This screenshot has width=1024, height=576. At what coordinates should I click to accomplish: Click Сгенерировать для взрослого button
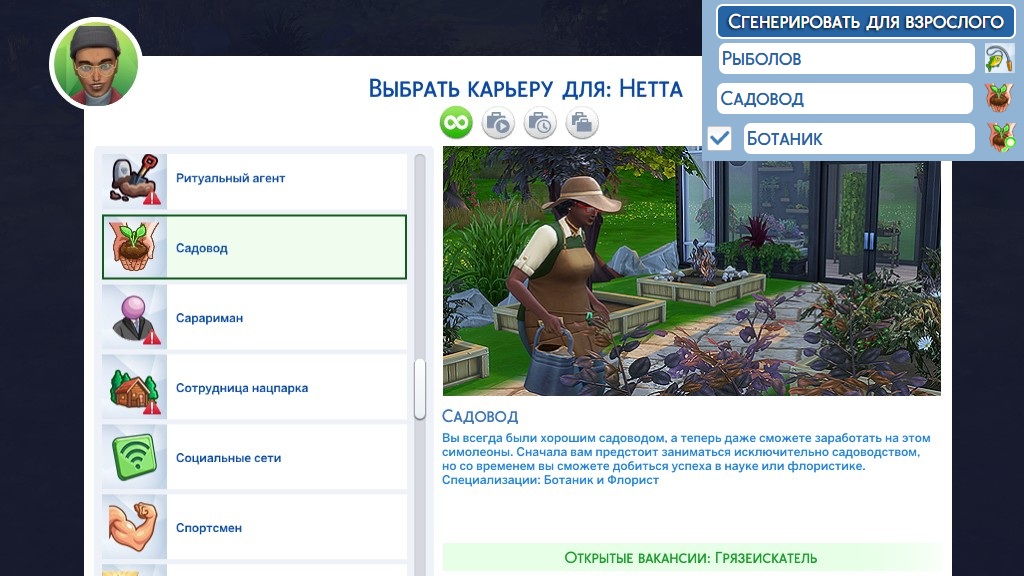(x=865, y=22)
